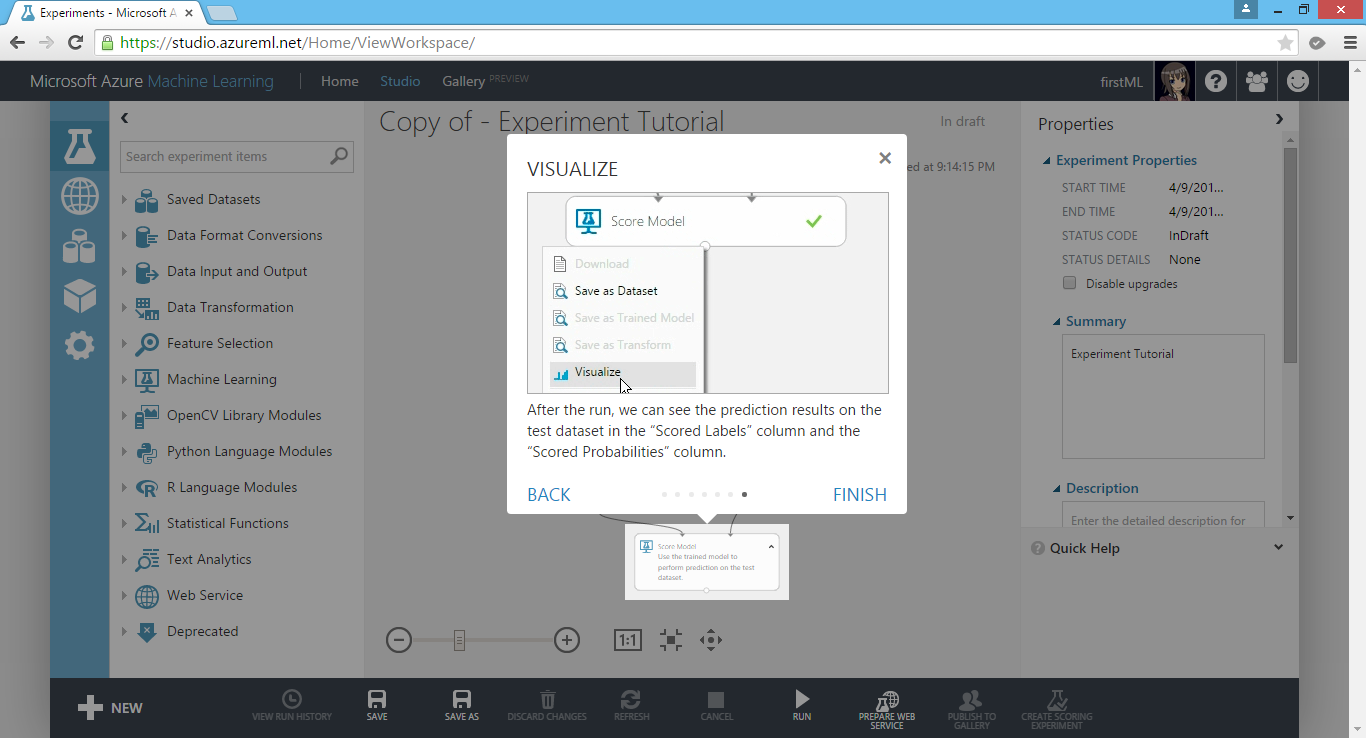Collapse the module palette with left chevron
This screenshot has width=1366, height=738.
[x=125, y=118]
